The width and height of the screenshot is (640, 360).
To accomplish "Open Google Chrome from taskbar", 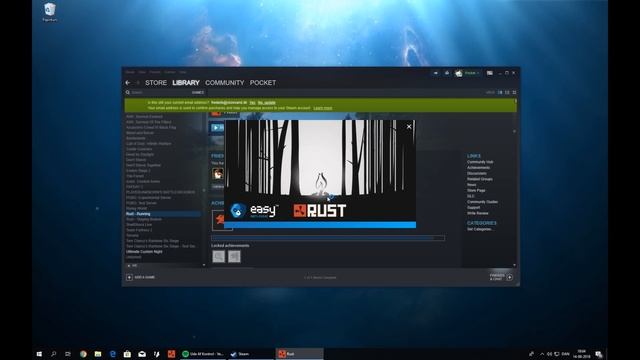I will [x=83, y=354].
